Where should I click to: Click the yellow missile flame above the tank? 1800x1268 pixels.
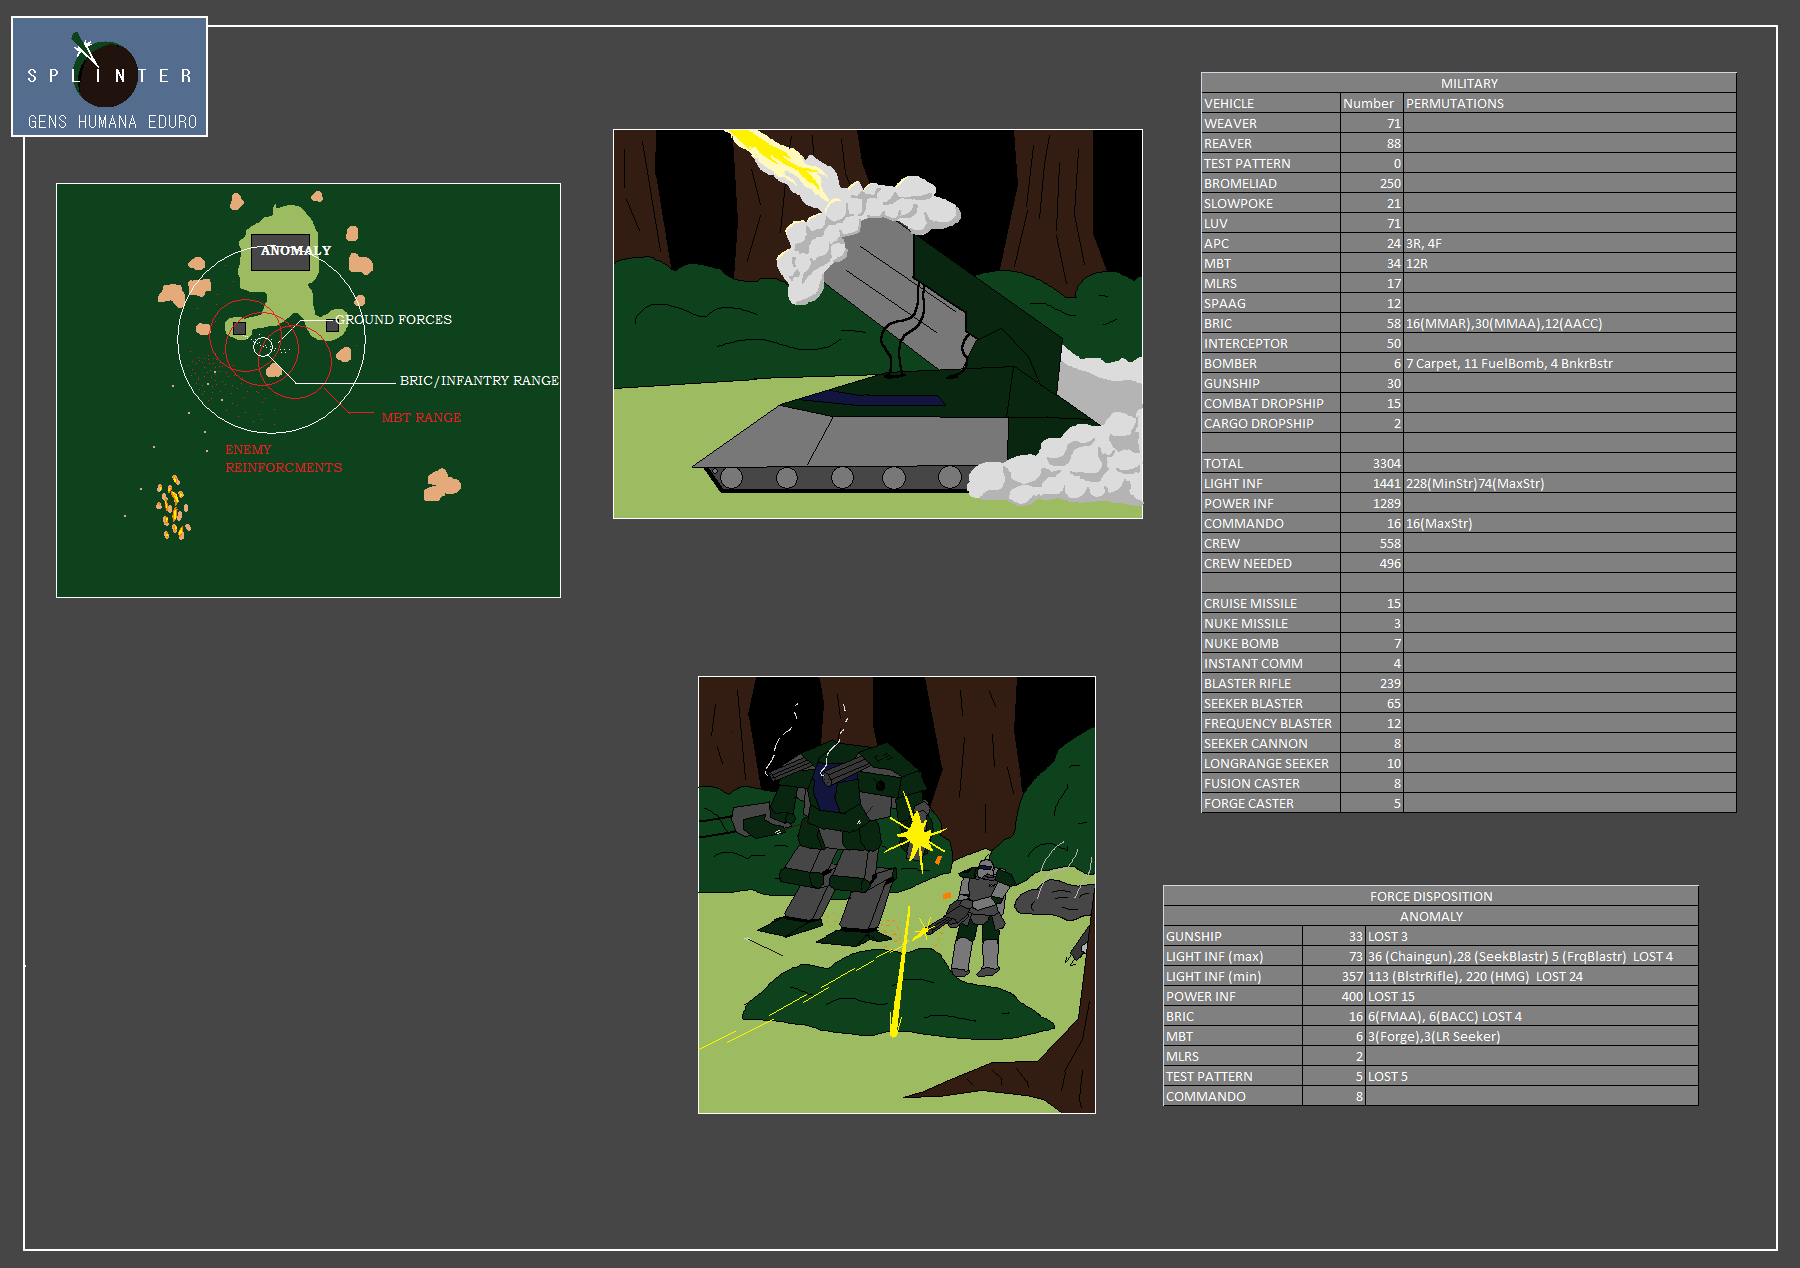tap(780, 160)
